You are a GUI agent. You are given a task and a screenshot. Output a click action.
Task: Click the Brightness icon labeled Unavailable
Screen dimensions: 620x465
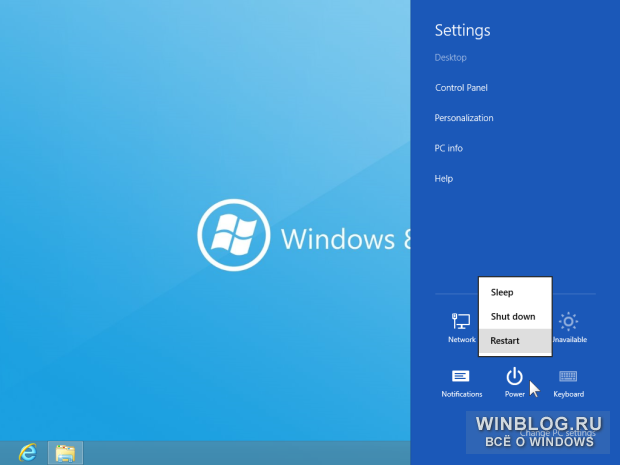point(569,327)
